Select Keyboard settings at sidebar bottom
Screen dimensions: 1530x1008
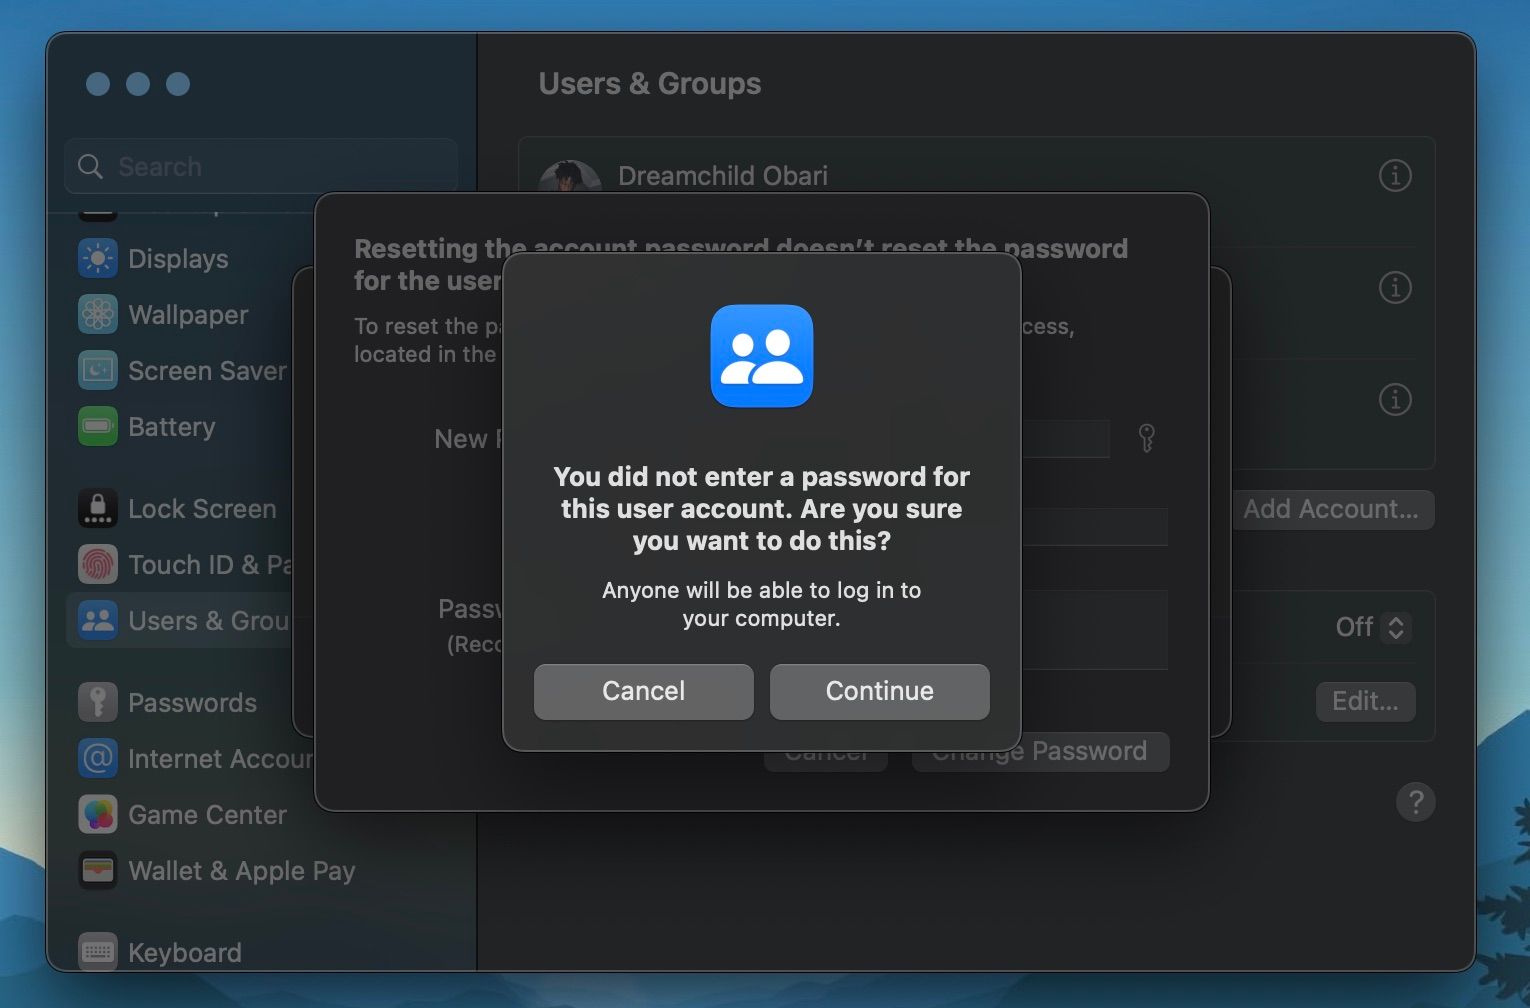pyautogui.click(x=184, y=951)
